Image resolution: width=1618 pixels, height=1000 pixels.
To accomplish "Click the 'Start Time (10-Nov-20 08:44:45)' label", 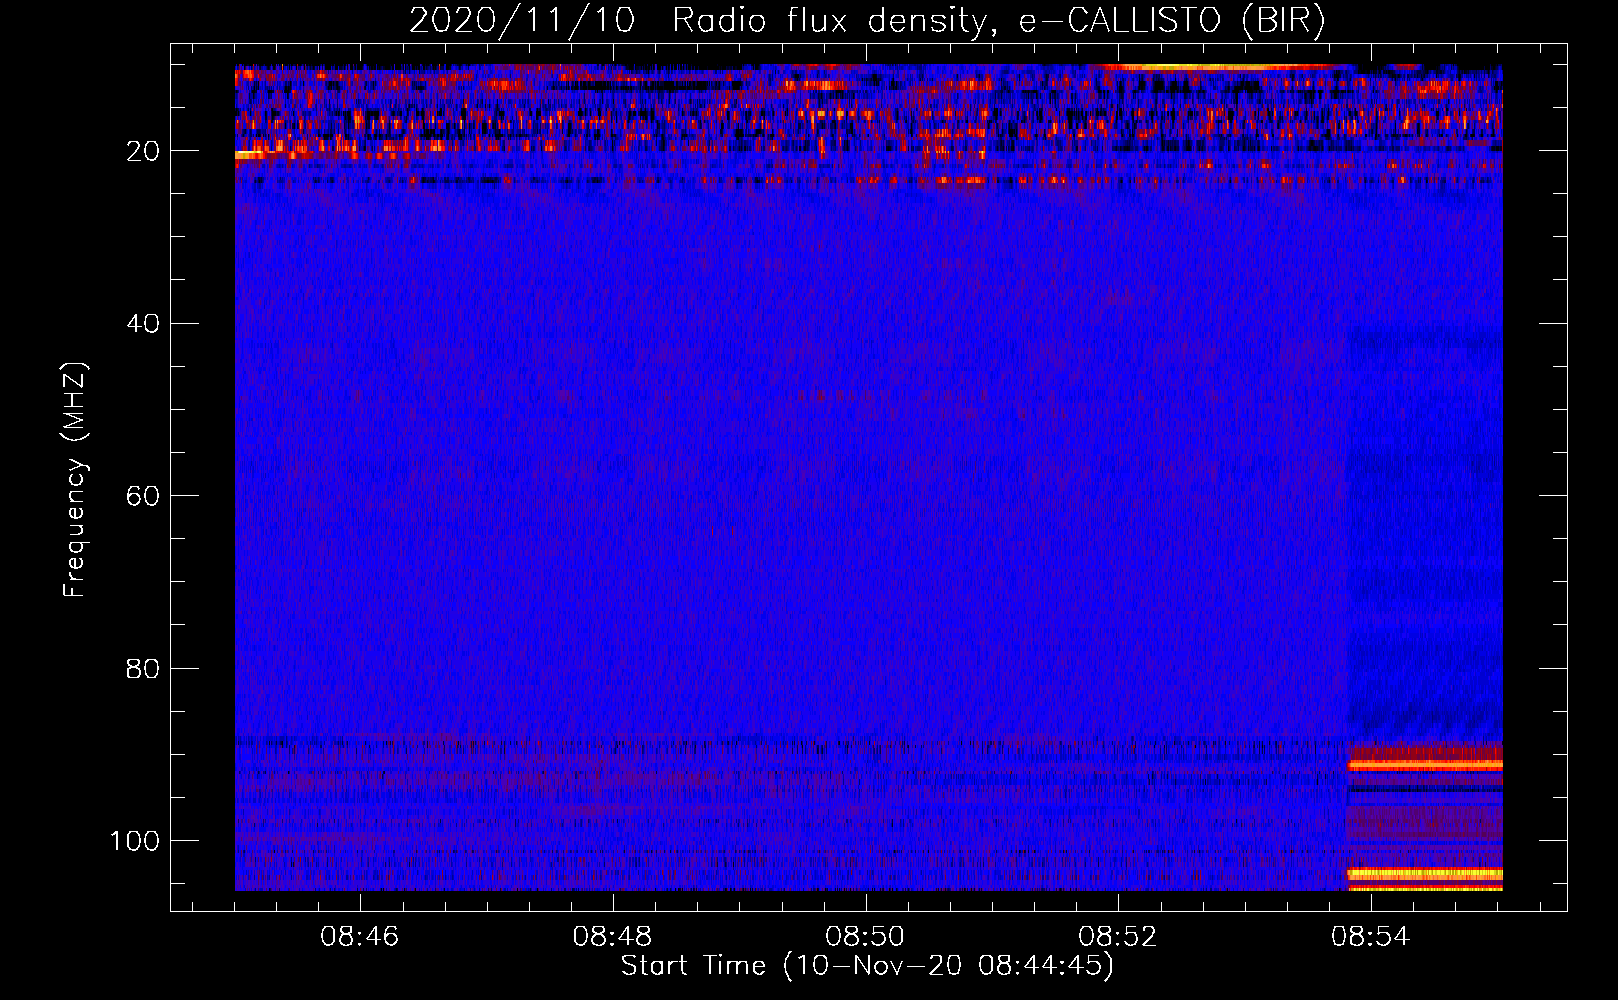I will [x=867, y=966].
